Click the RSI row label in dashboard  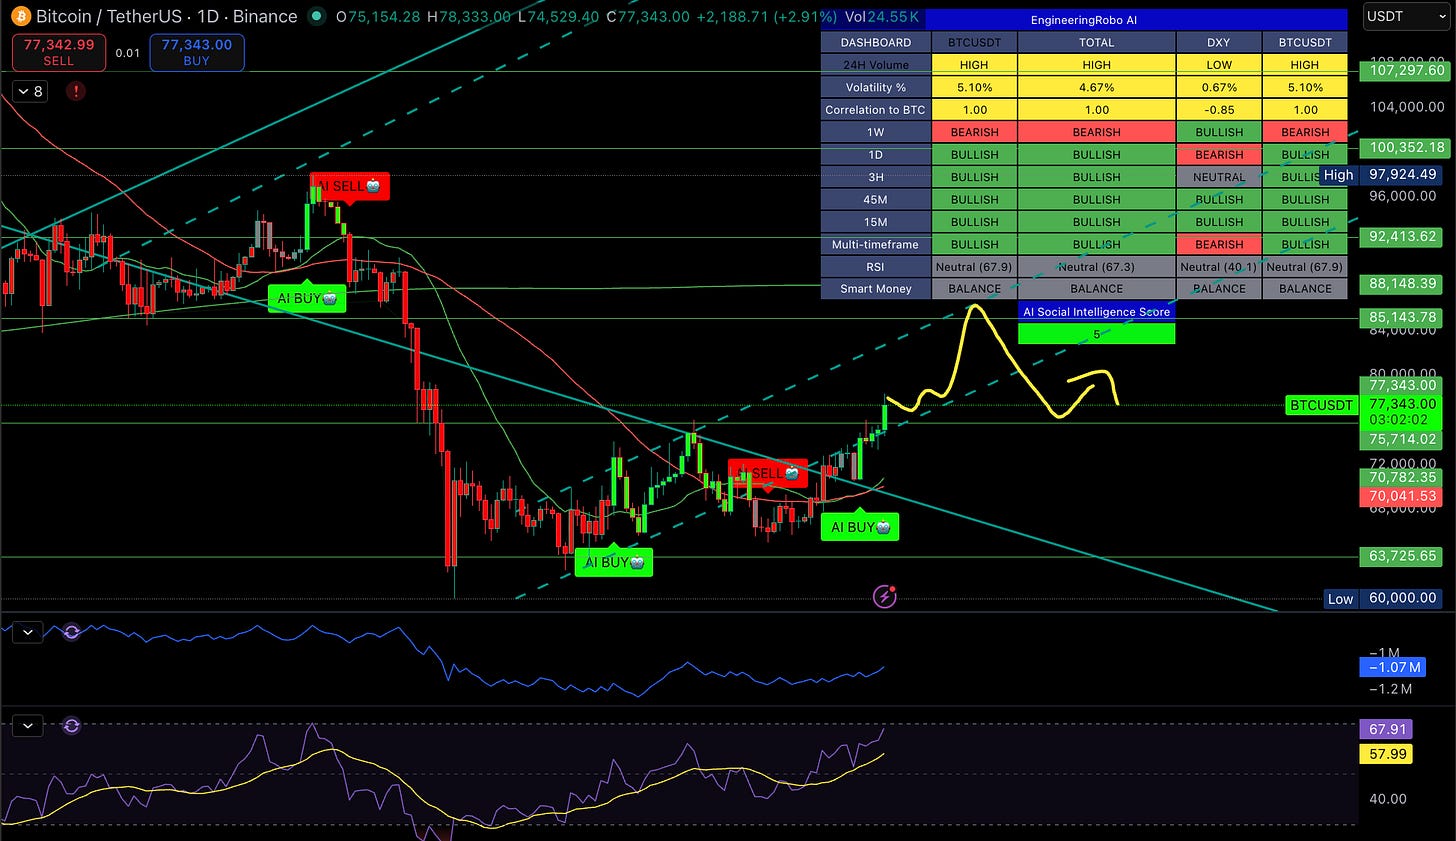pos(876,267)
